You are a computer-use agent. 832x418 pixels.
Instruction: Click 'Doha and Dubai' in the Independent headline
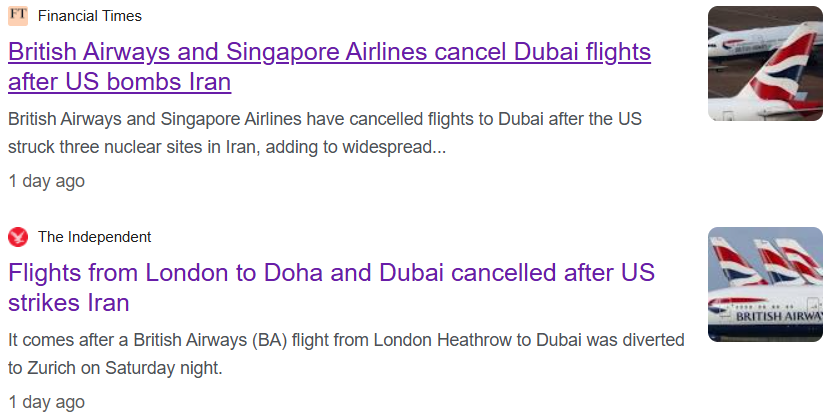coord(353,273)
